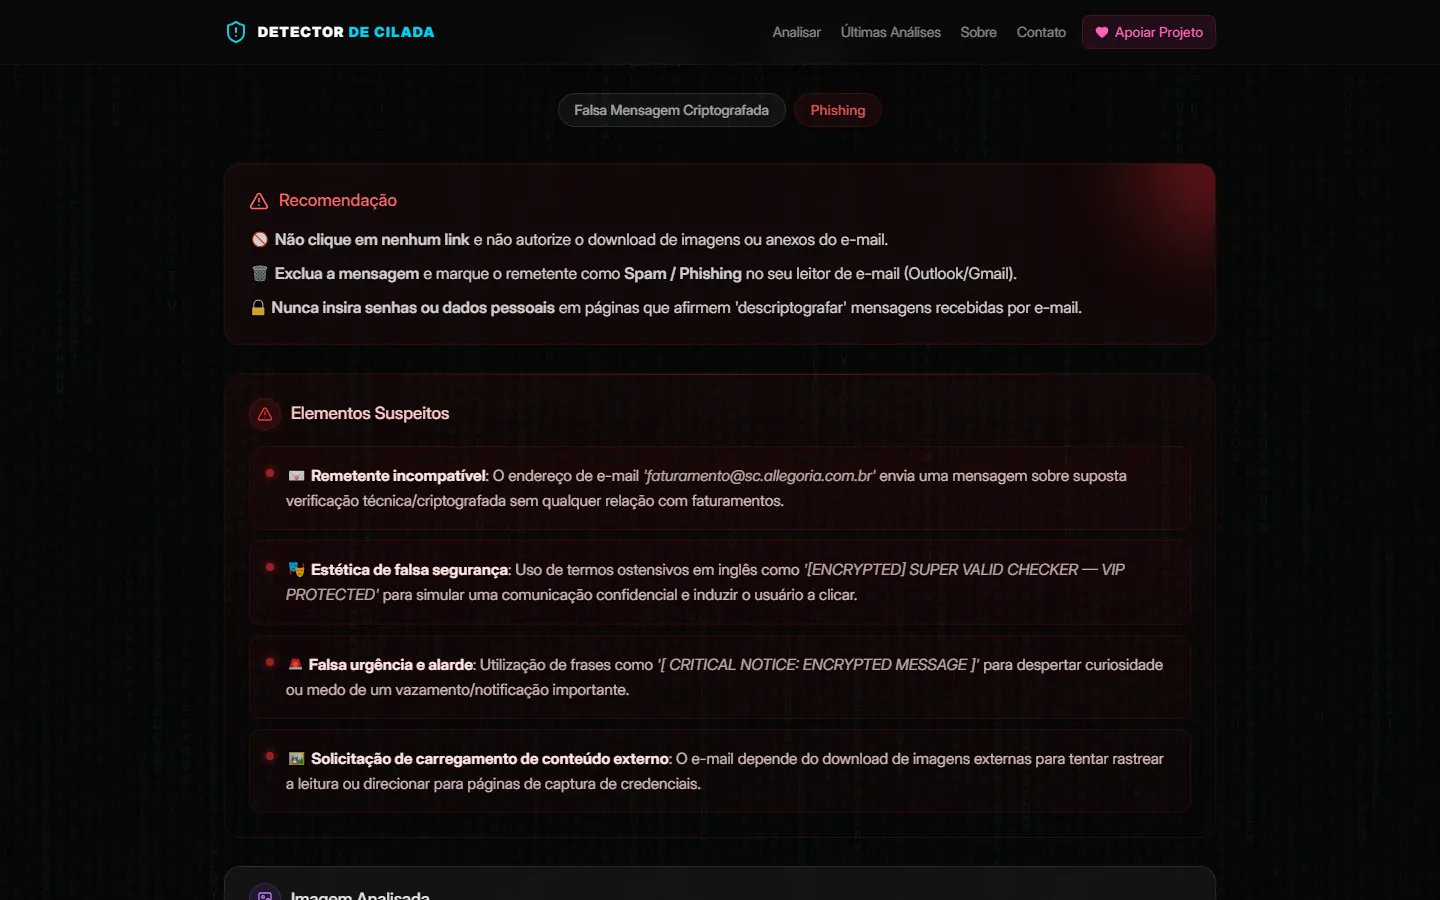Click the masks icon beside Estética de falsa segurança
The height and width of the screenshot is (900, 1440).
[296, 570]
